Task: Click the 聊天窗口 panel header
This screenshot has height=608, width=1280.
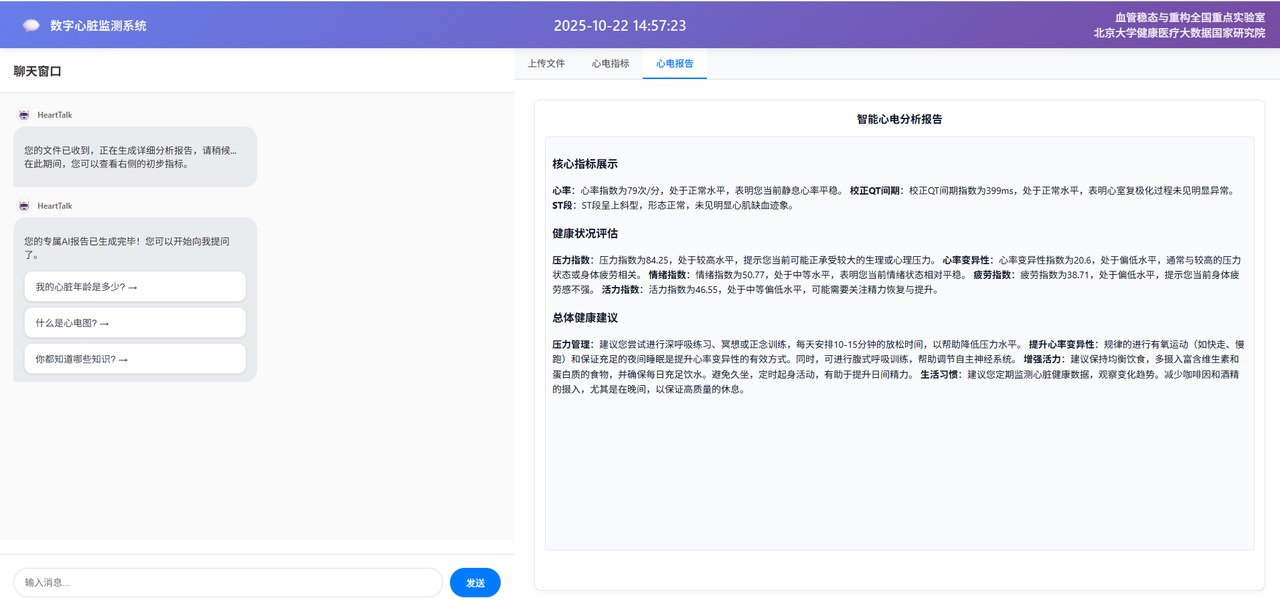Action: point(38,71)
